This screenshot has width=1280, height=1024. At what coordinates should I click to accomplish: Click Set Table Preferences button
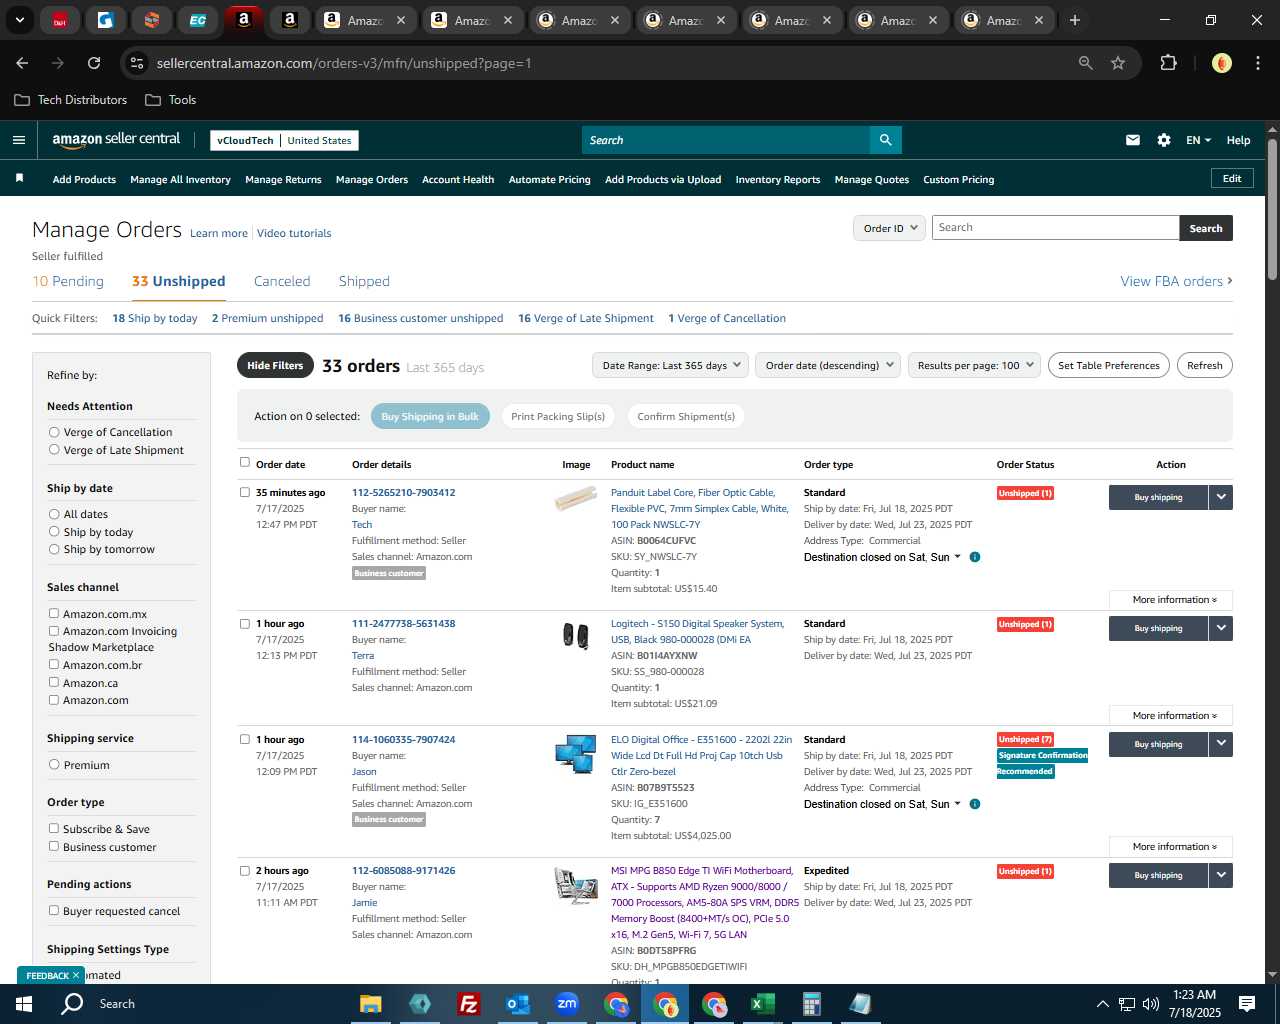[x=1109, y=365]
